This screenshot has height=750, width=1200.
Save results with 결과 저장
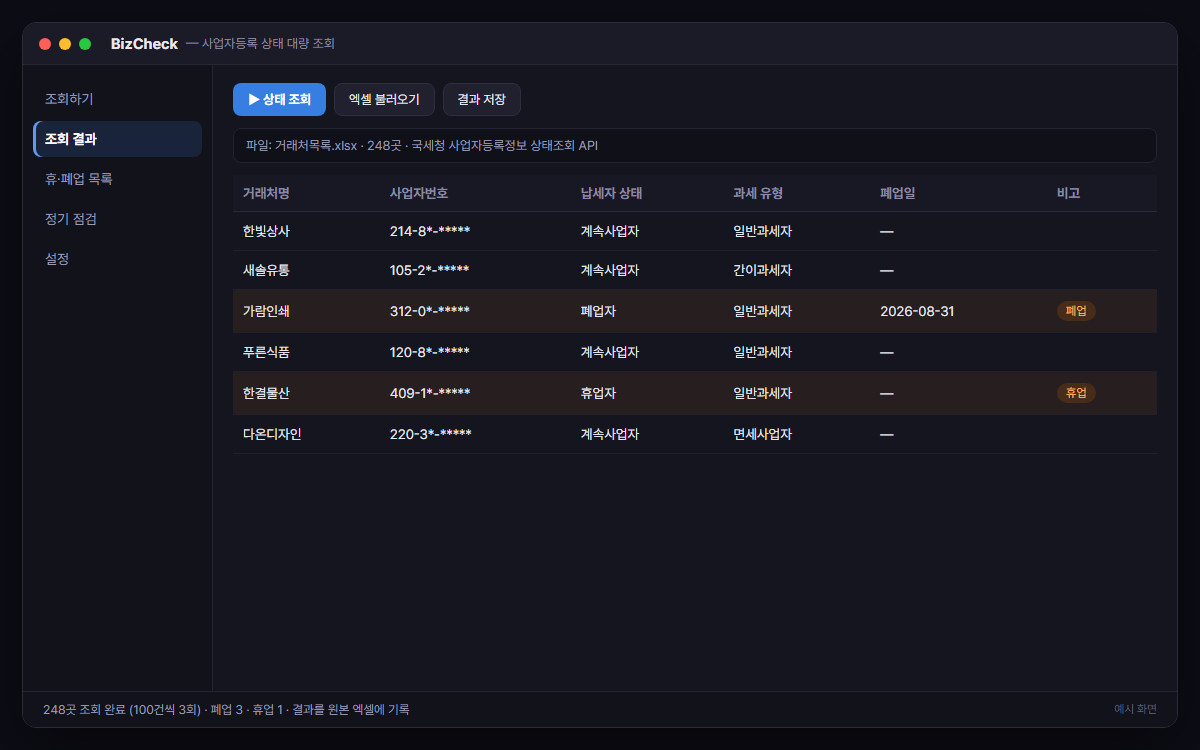(x=481, y=100)
